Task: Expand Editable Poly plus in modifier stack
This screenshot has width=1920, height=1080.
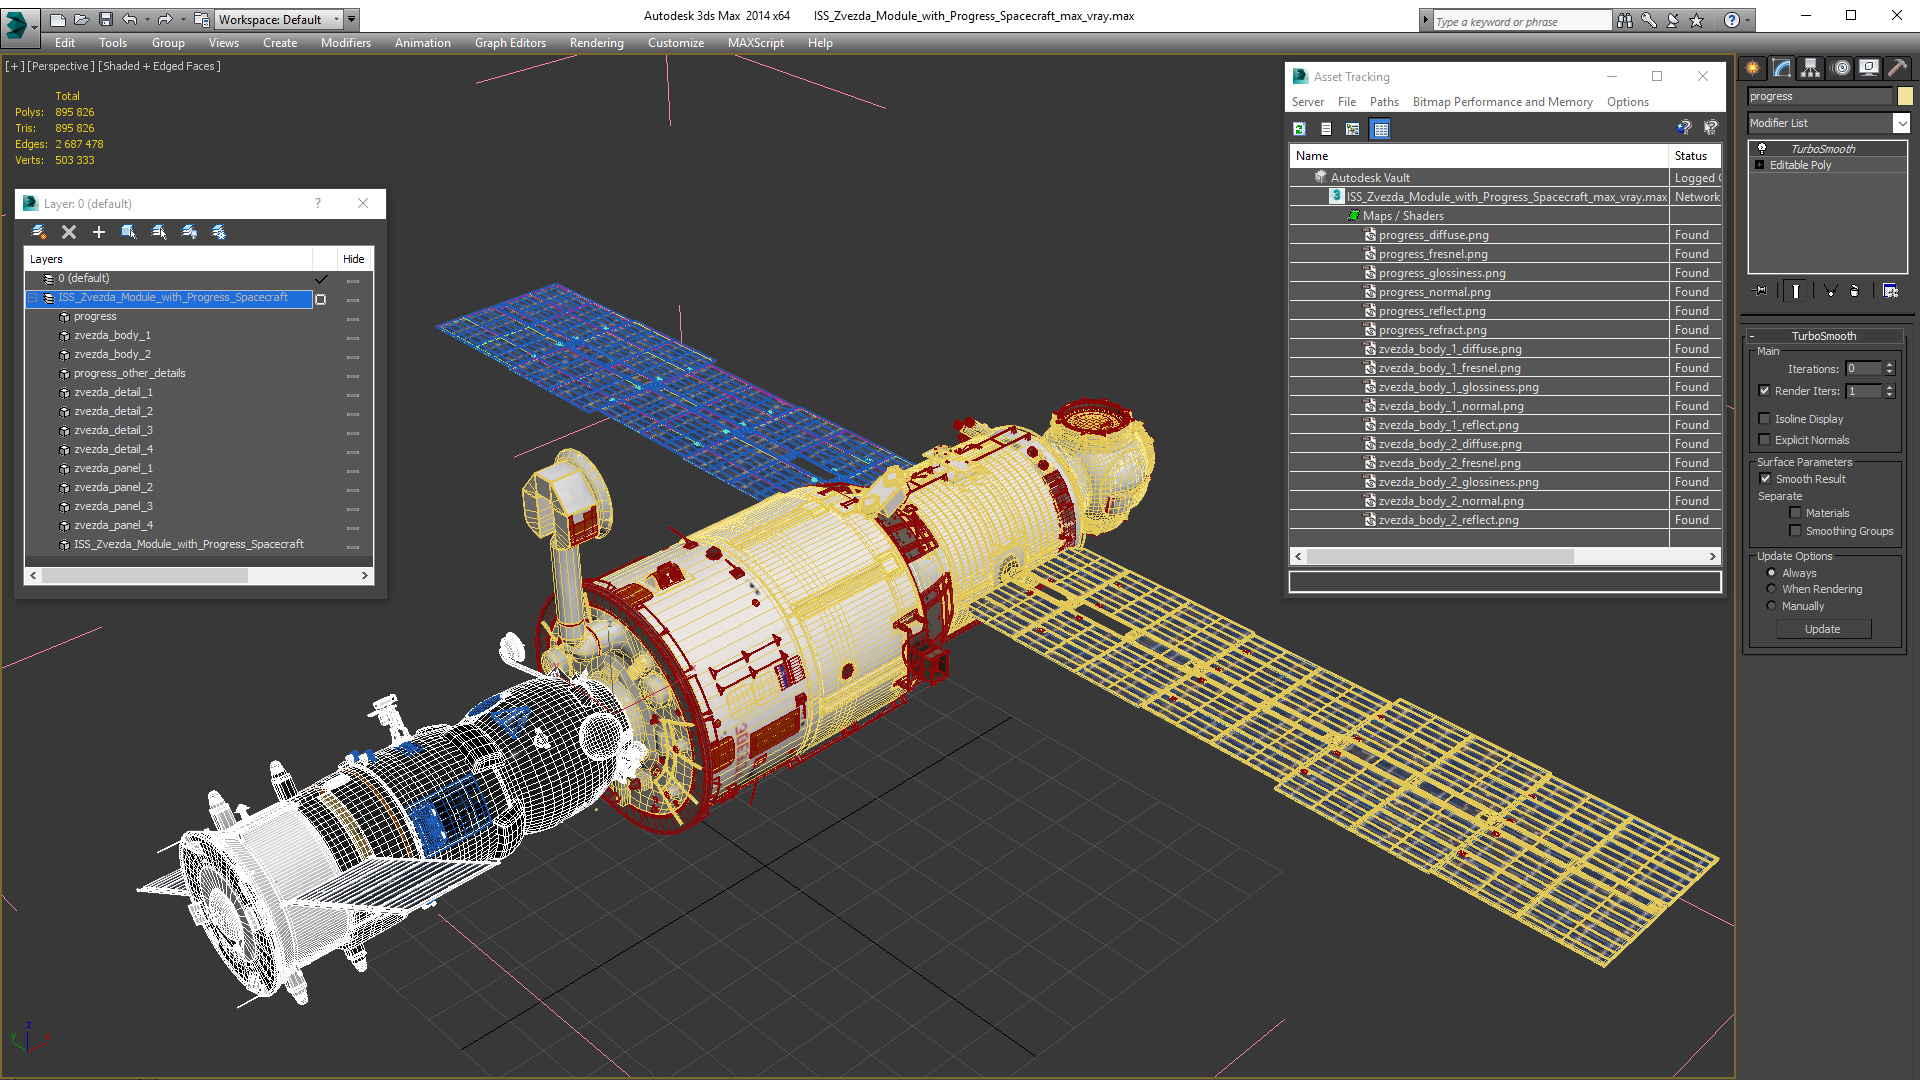Action: [1759, 165]
